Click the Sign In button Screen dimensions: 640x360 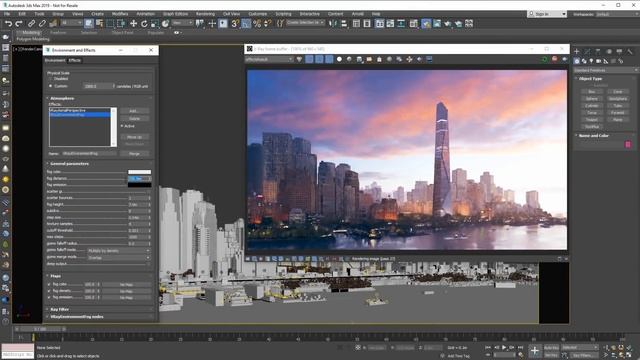pyautogui.click(x=547, y=14)
